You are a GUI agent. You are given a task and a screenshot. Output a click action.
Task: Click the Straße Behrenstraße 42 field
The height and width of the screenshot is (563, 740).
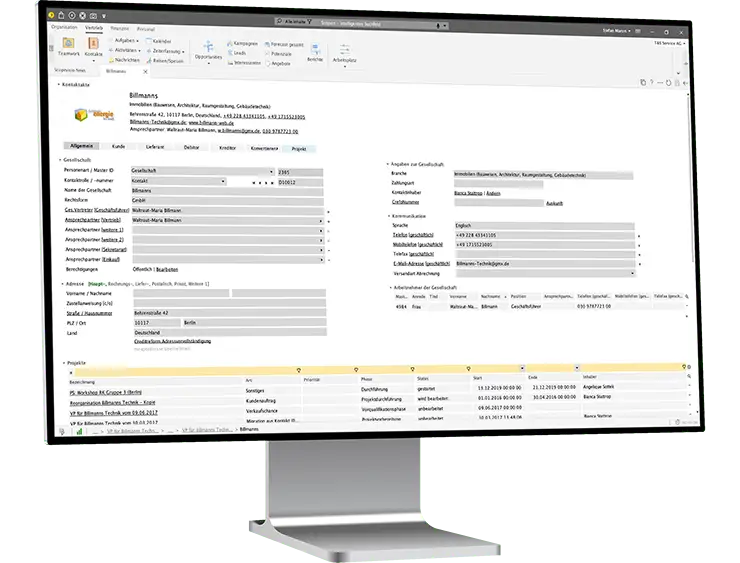point(229,313)
